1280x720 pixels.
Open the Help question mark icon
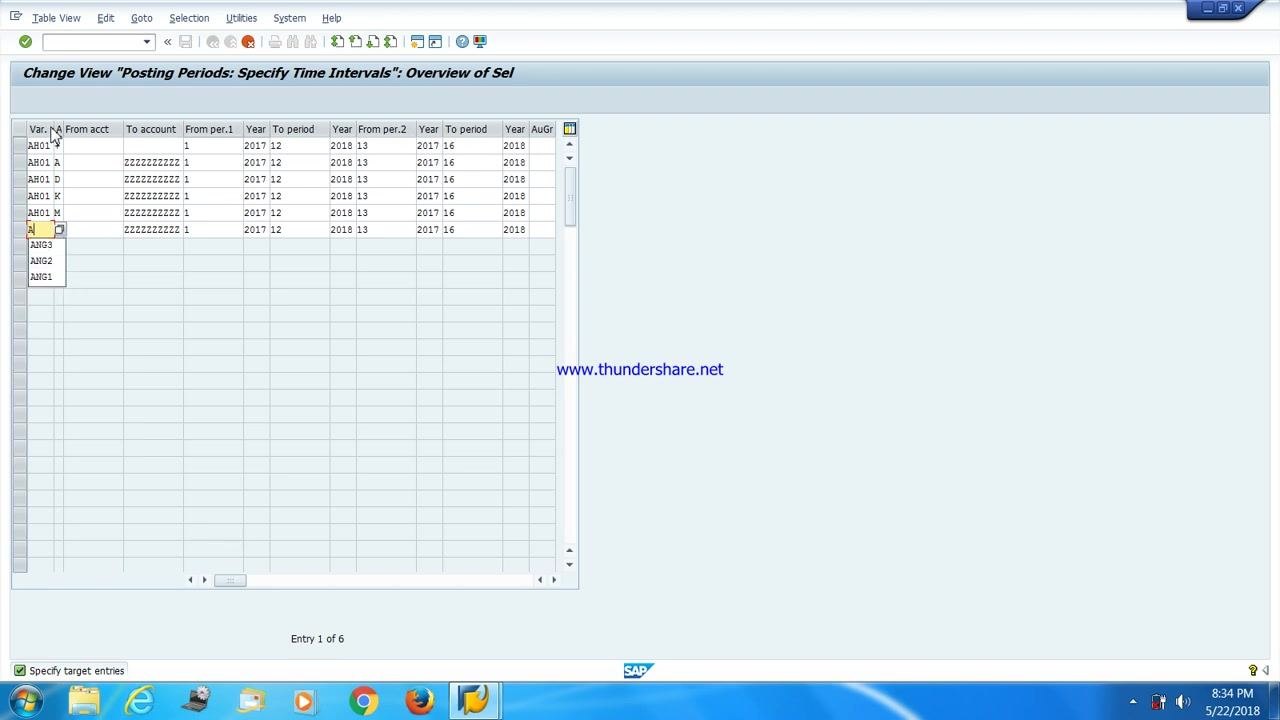tap(462, 42)
